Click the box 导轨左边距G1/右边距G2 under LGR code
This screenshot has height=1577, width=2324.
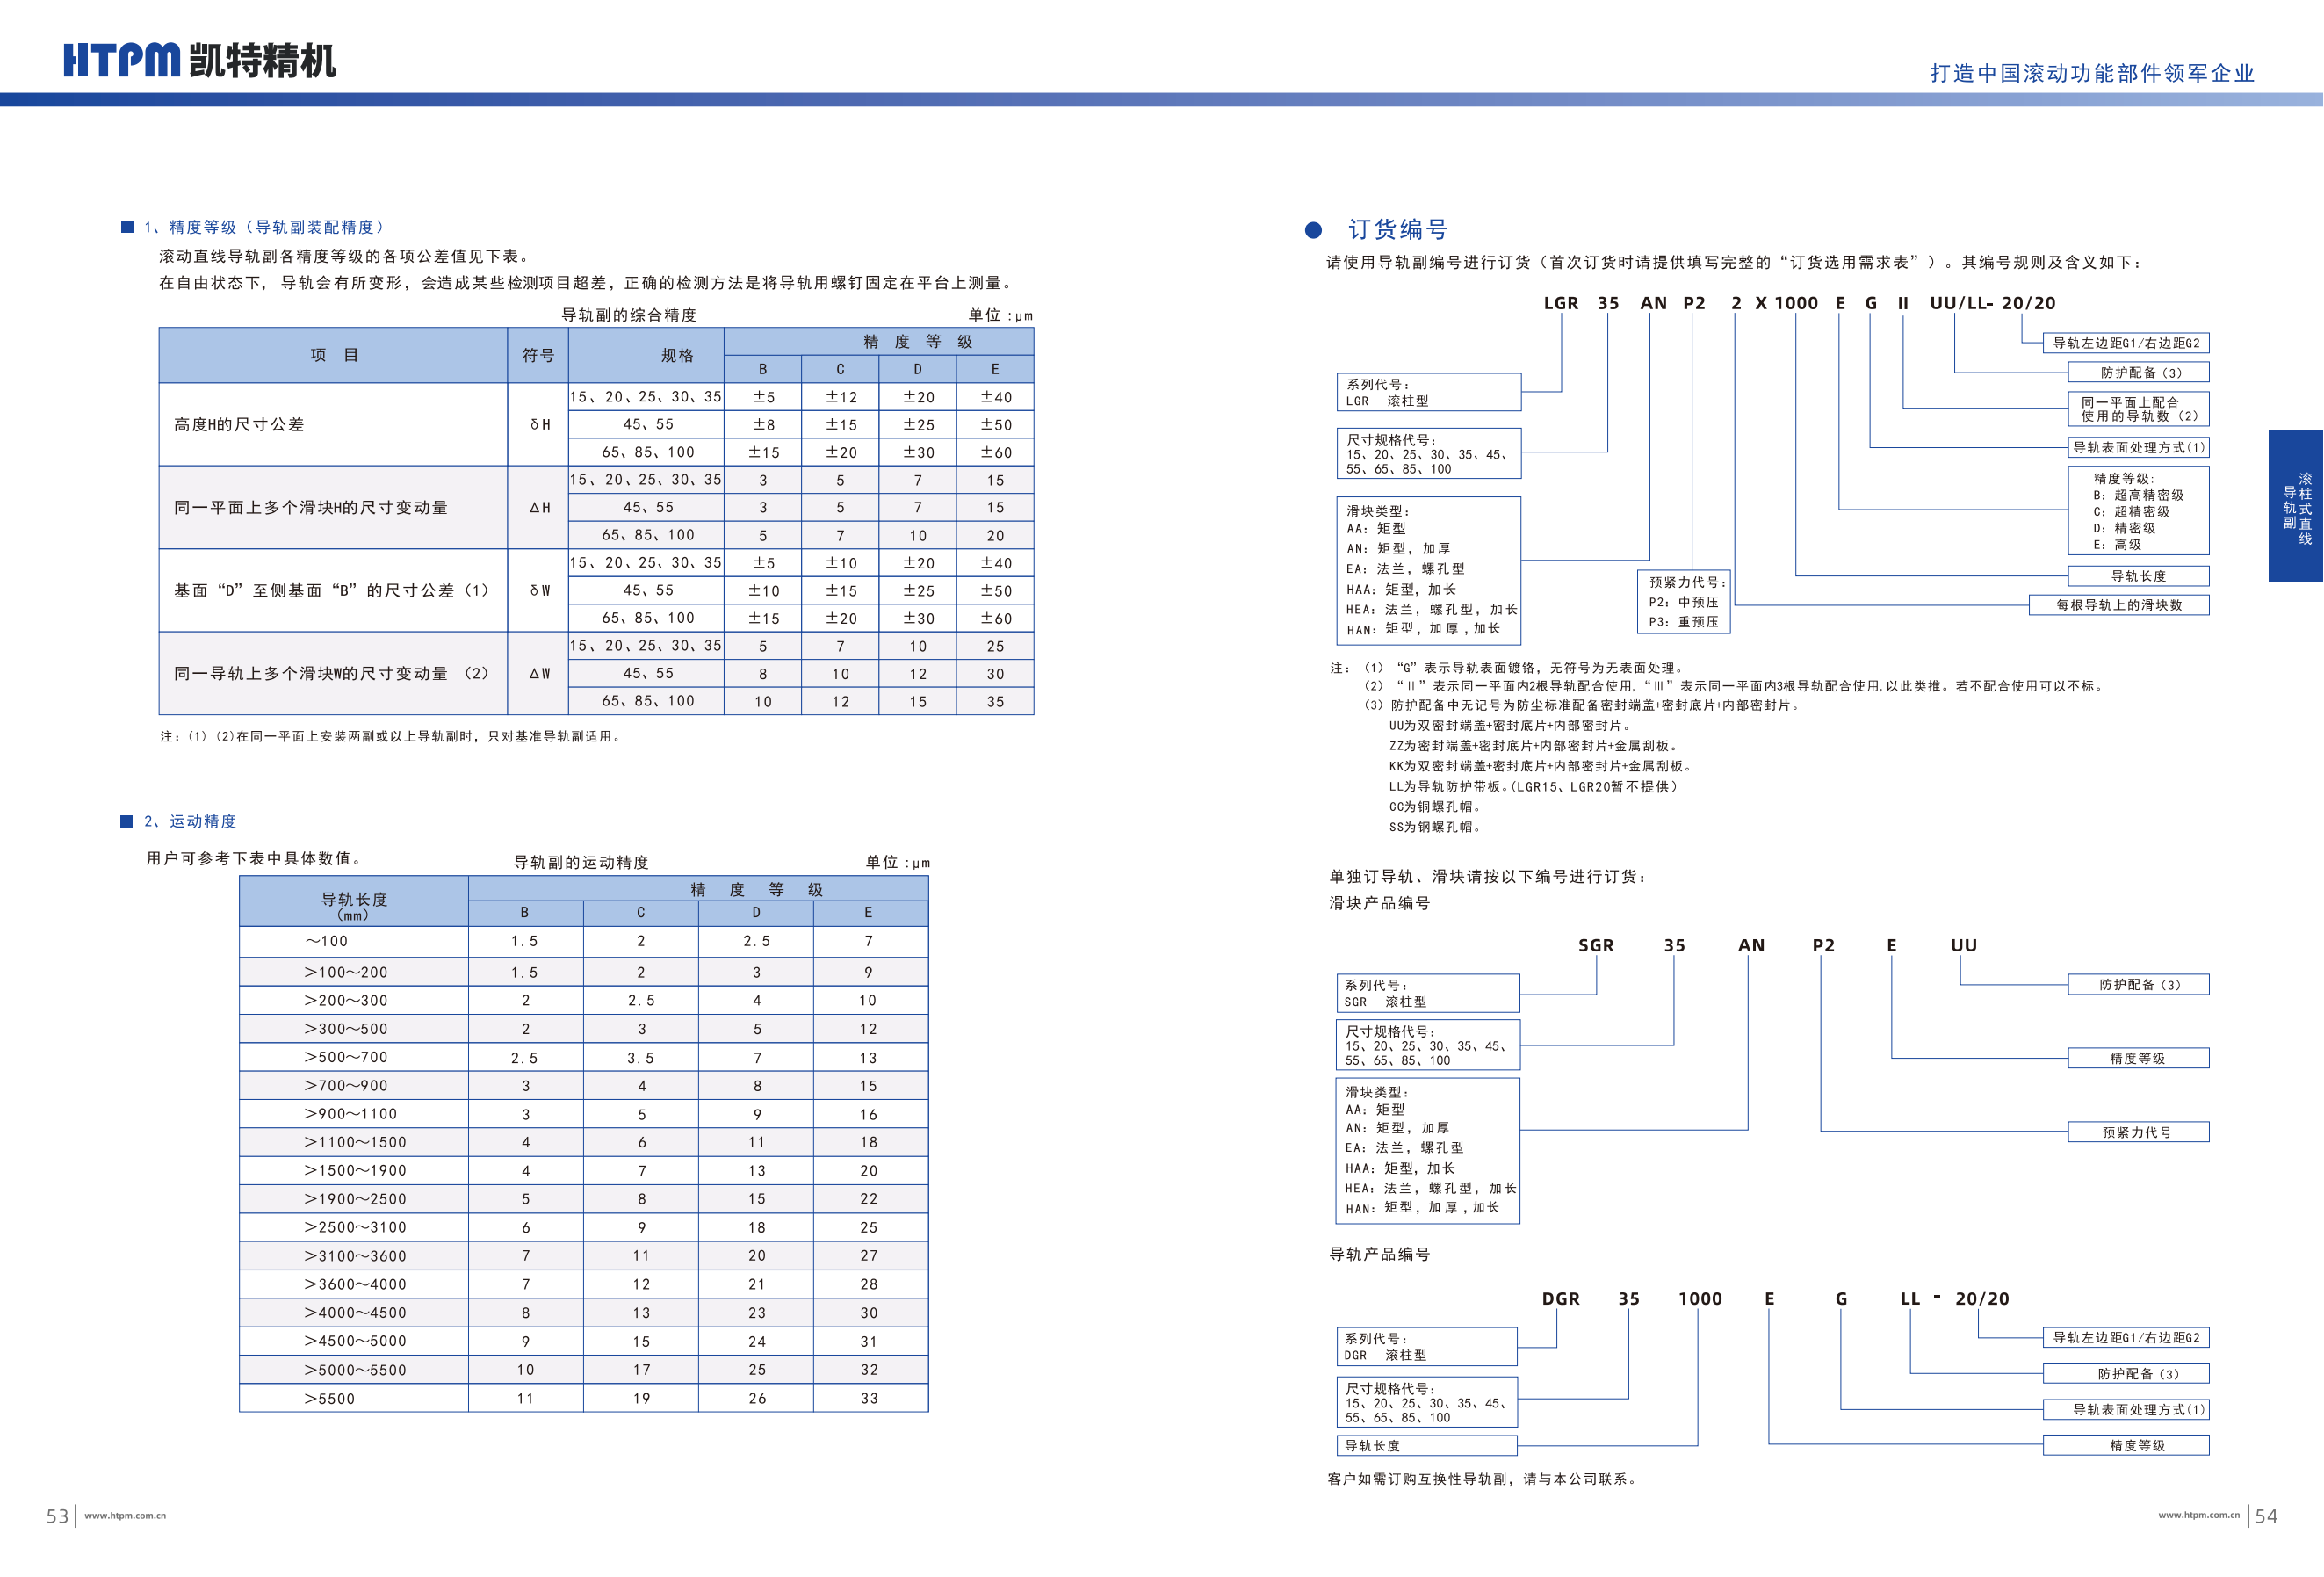click(x=2125, y=343)
